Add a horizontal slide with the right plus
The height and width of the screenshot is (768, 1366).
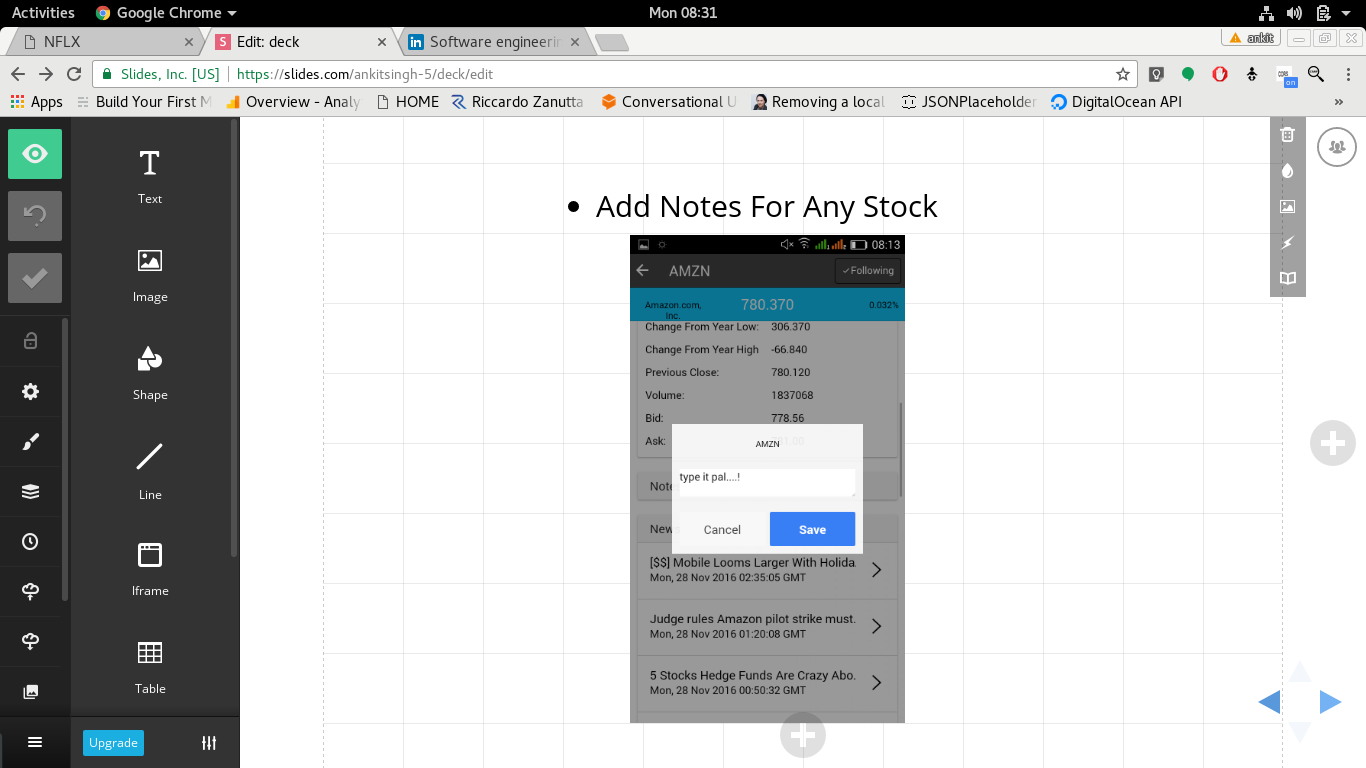pos(1332,443)
